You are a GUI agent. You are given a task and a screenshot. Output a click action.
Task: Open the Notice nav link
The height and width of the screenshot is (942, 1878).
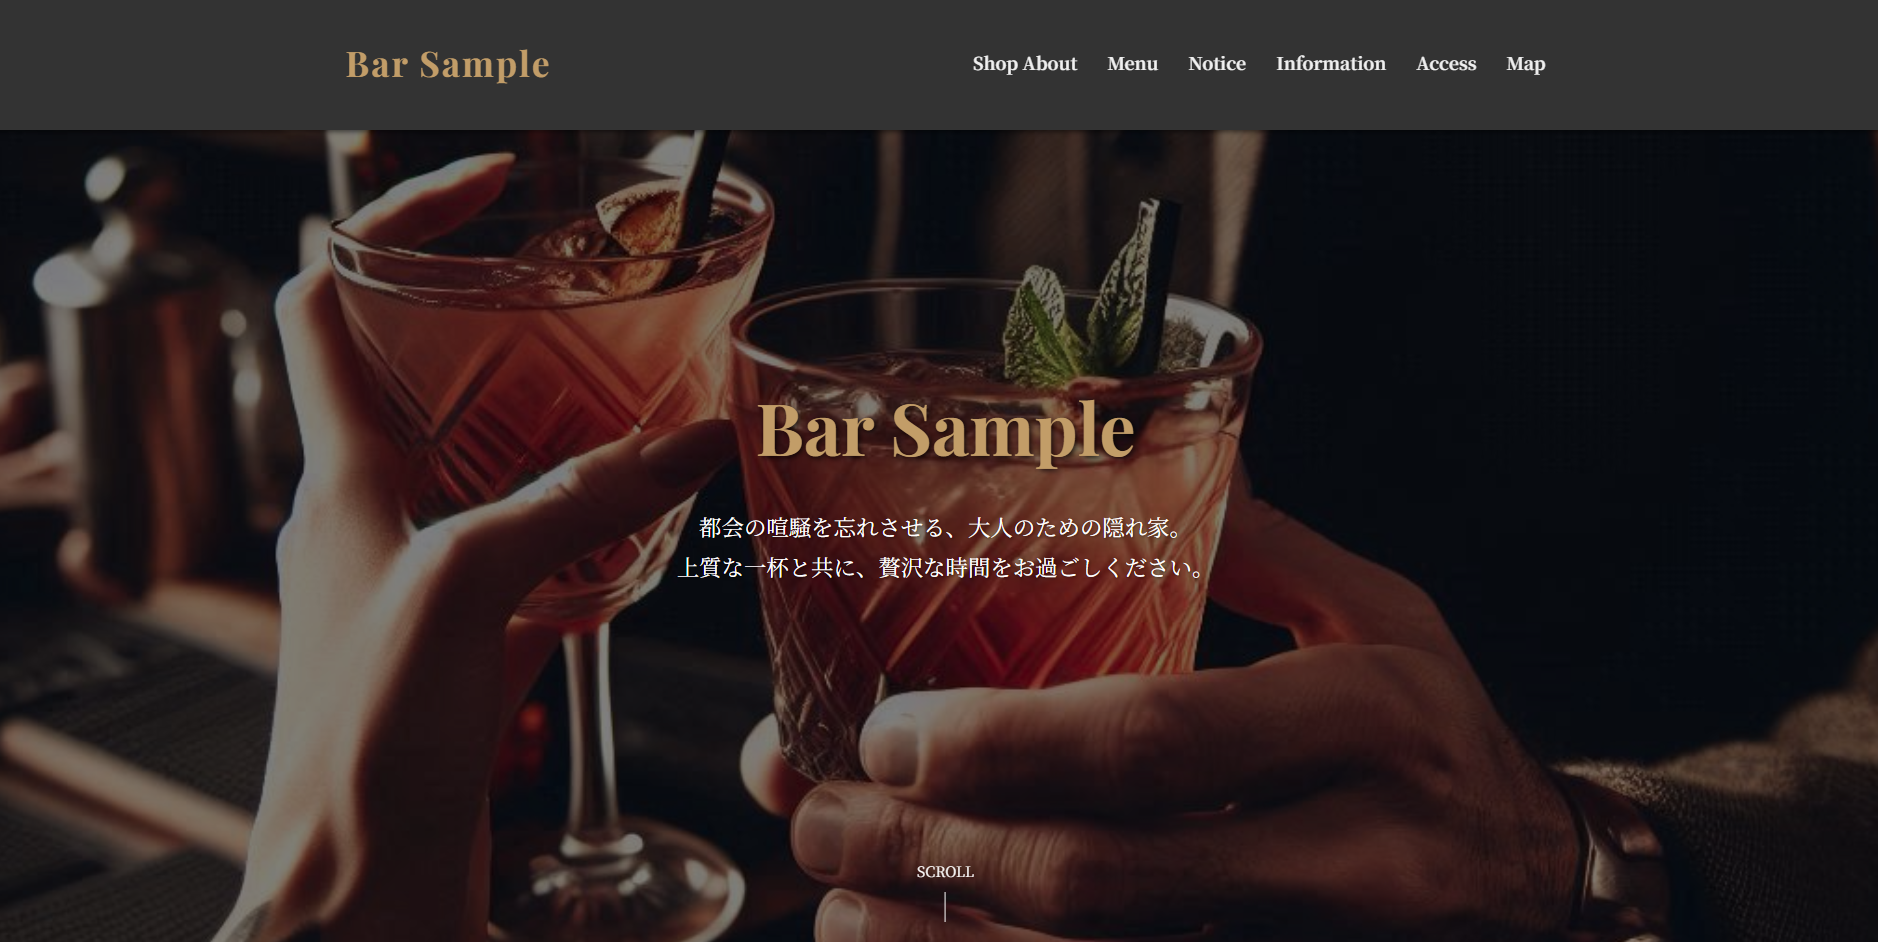[1216, 64]
